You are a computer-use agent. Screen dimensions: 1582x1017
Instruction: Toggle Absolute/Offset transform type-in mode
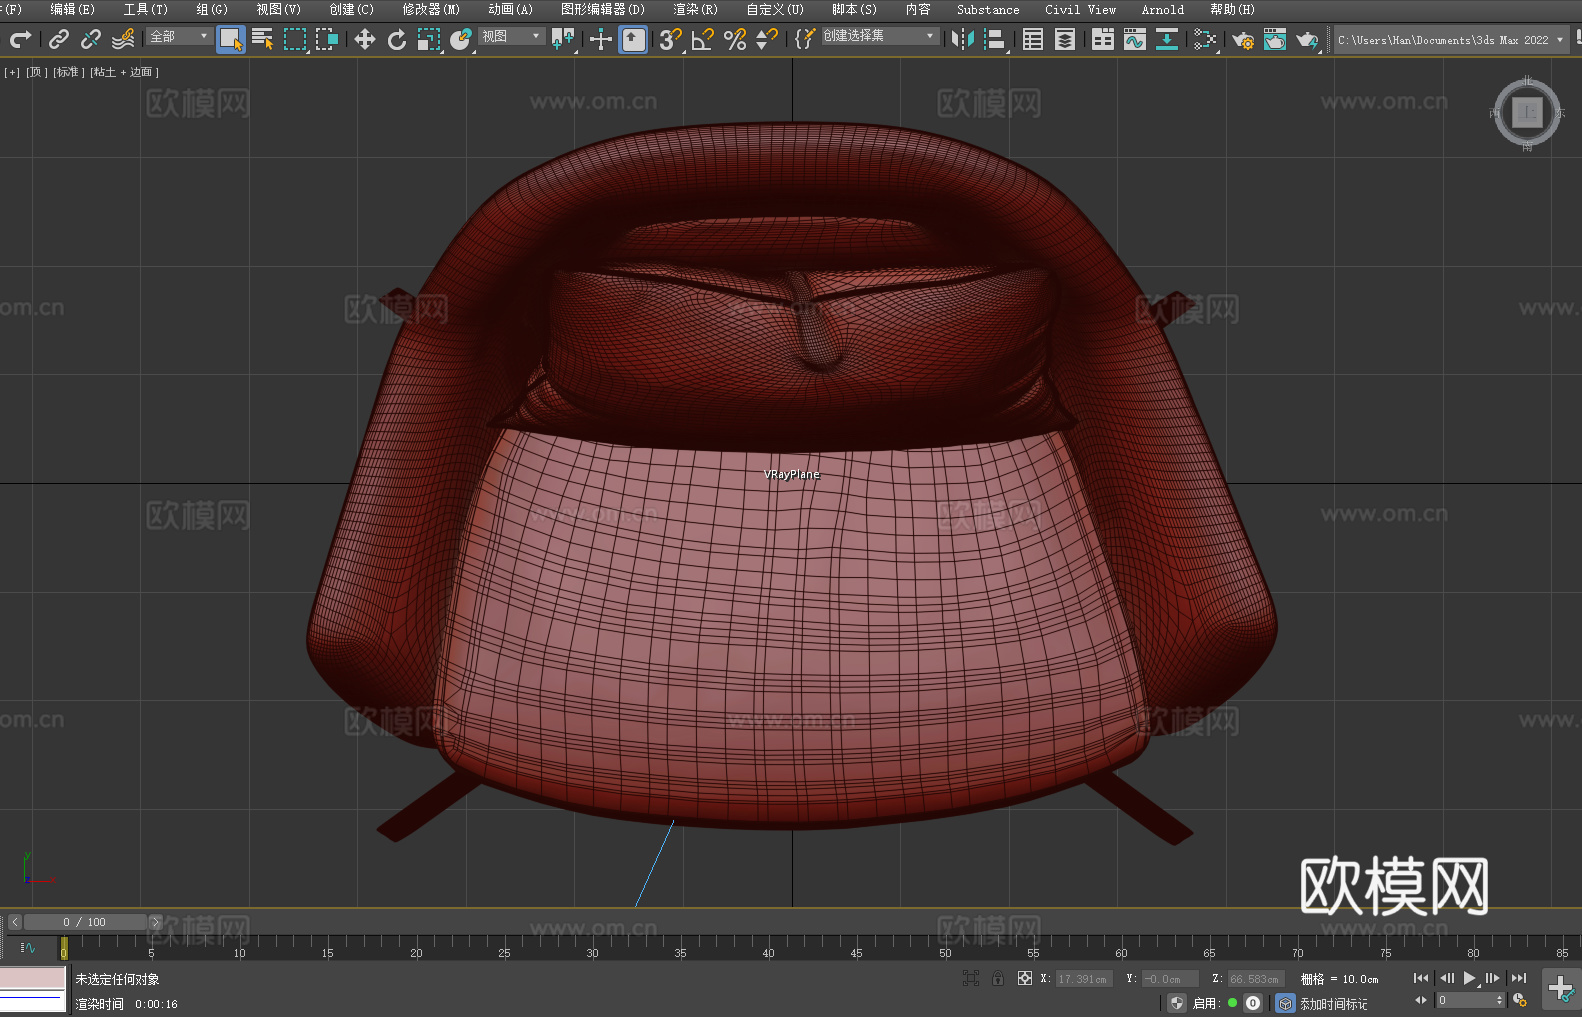[1025, 978]
